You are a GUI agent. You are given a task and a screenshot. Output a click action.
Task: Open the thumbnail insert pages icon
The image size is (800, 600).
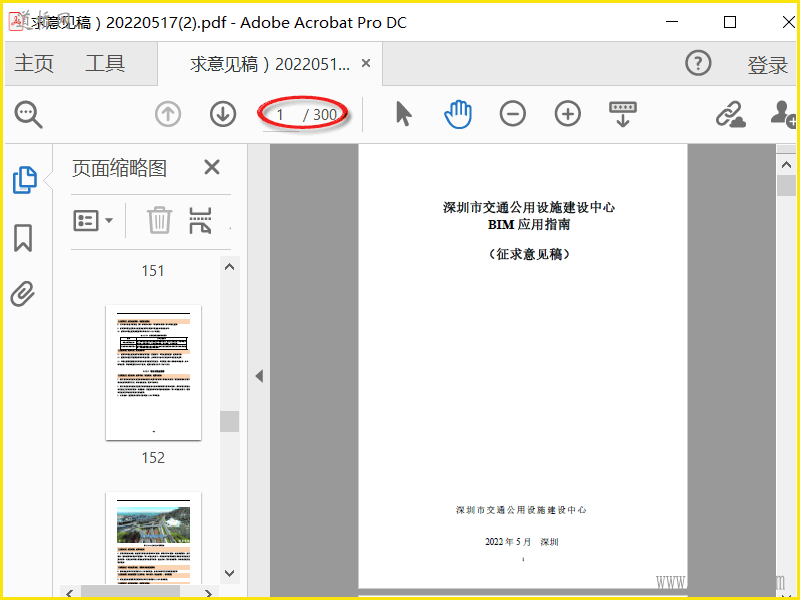(x=200, y=220)
